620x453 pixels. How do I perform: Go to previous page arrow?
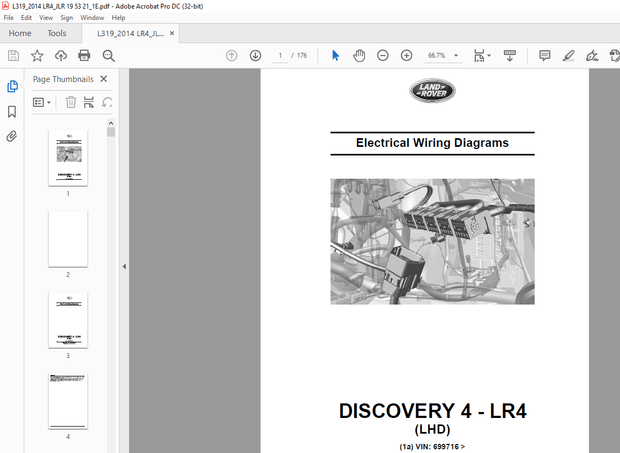[232, 56]
